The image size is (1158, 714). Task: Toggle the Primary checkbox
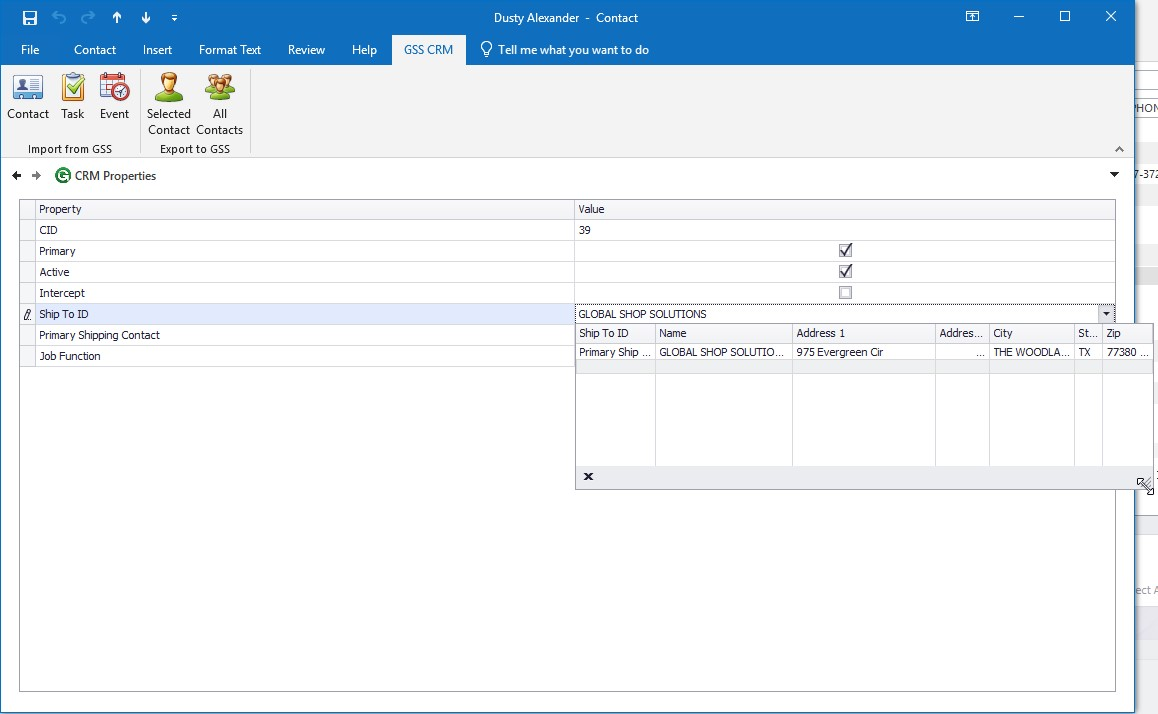[x=846, y=250]
